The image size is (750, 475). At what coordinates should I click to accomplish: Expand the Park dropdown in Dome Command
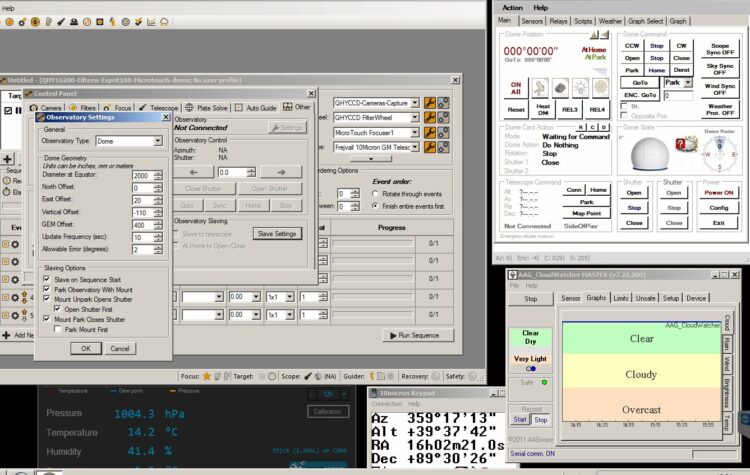click(688, 83)
